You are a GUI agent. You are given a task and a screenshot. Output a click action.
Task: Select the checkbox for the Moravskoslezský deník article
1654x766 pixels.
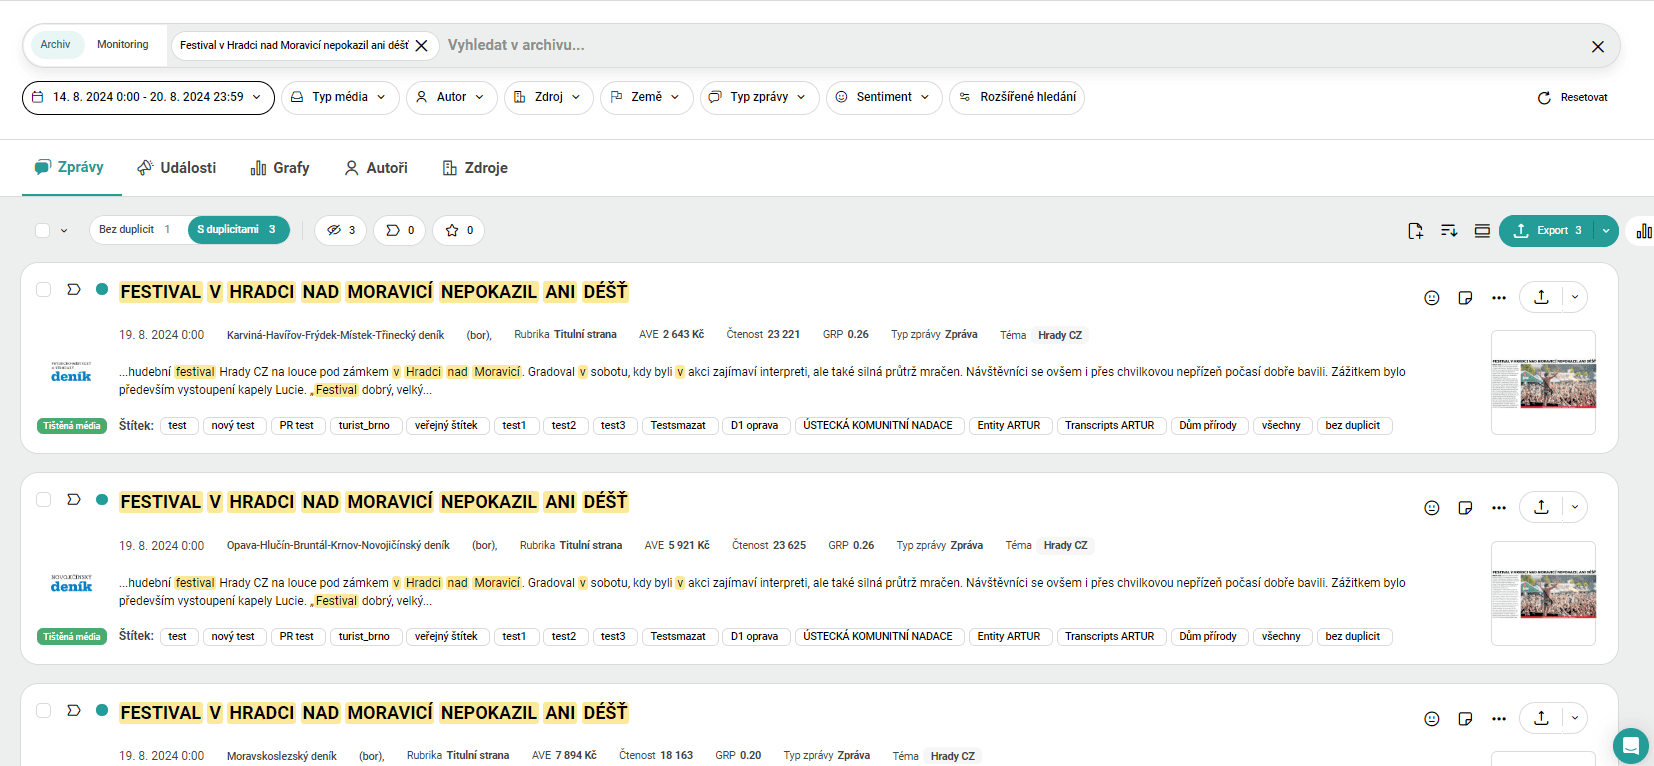[44, 711]
